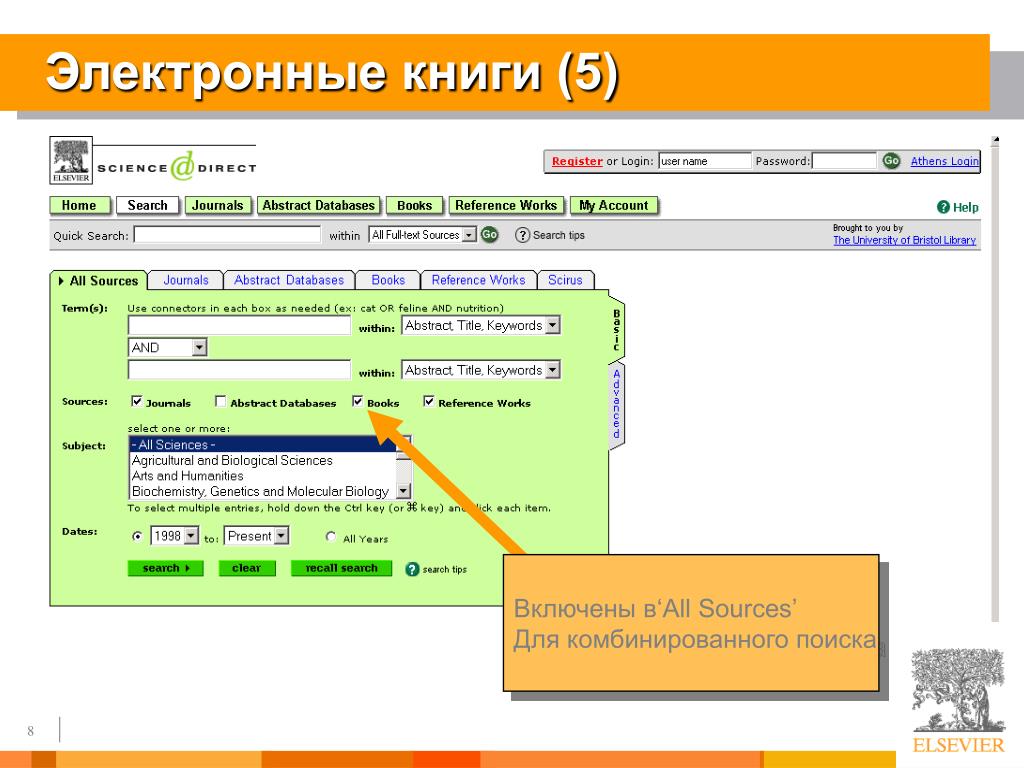Toggle the Books sources checkbox

357,401
